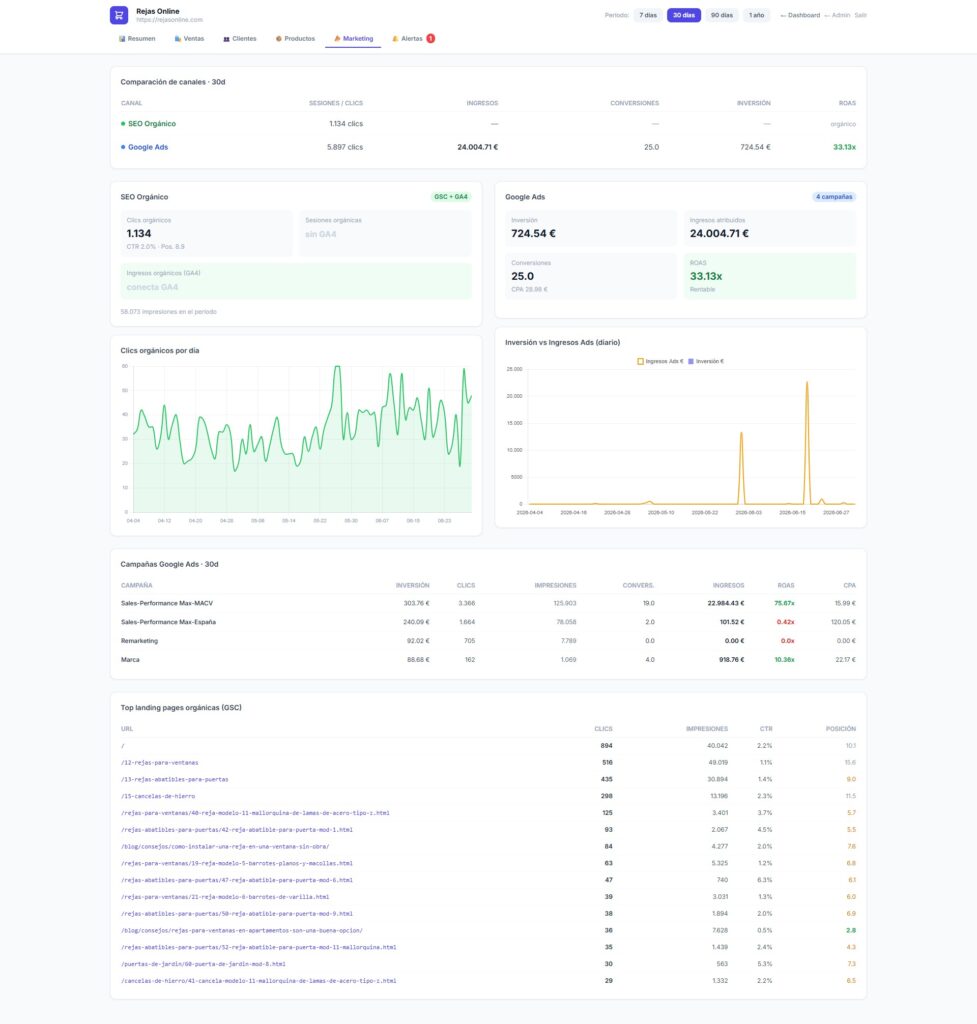The image size is (977, 1024).
Task: Open reja-abatible-para-puerta-mod-6 URL
Action: pos(236,880)
